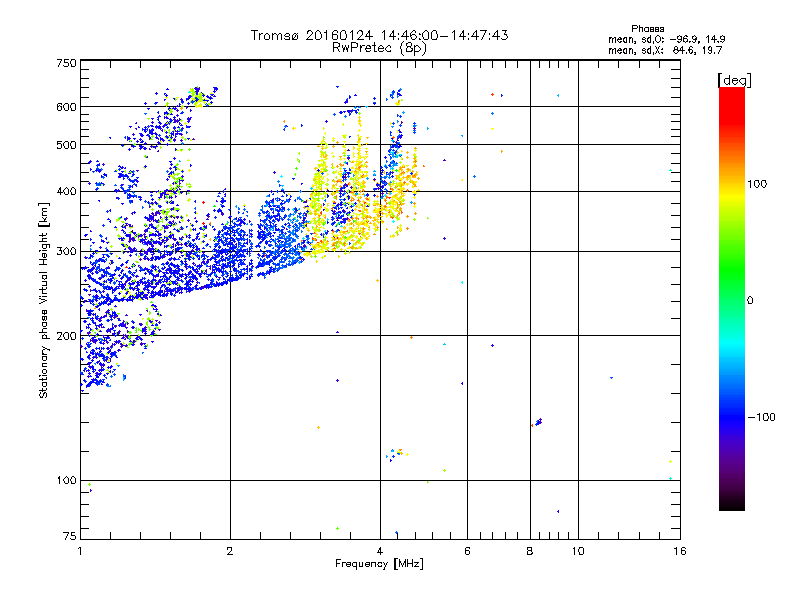The height and width of the screenshot is (600, 800).
Task: Click the colorbar tick label '100'
Action: point(757,184)
